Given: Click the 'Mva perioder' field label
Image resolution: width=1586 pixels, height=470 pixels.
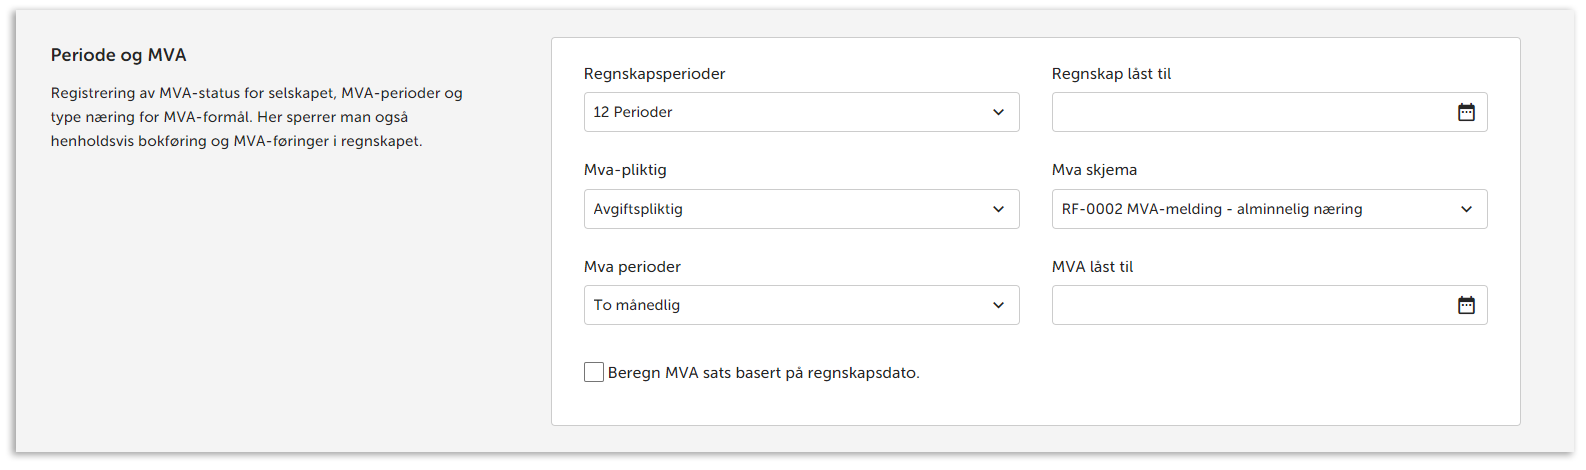Looking at the screenshot, I should click(x=632, y=267).
